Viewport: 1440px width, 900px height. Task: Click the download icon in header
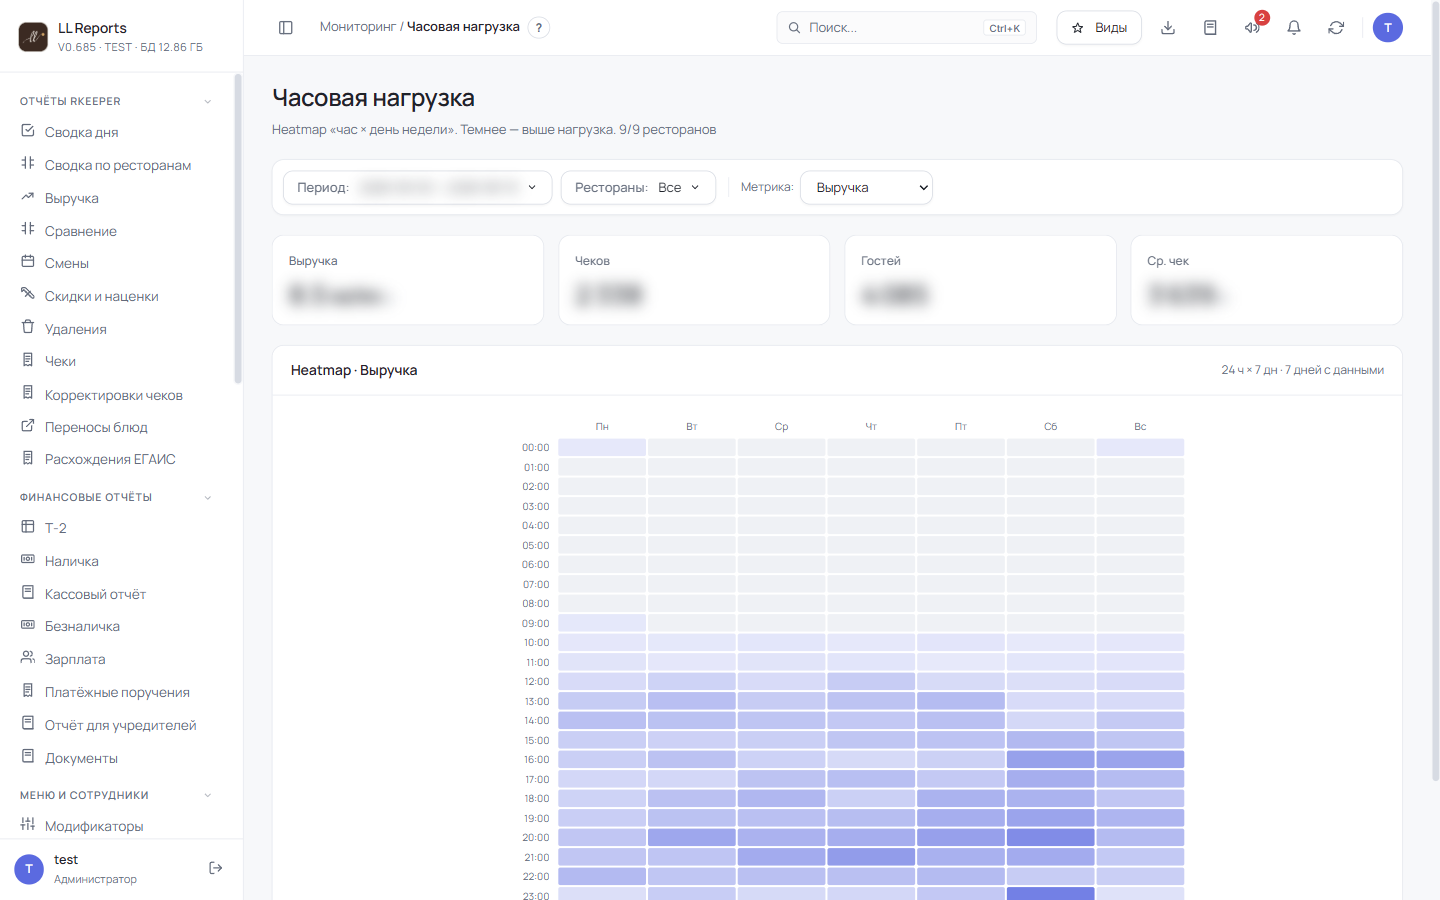1168,28
